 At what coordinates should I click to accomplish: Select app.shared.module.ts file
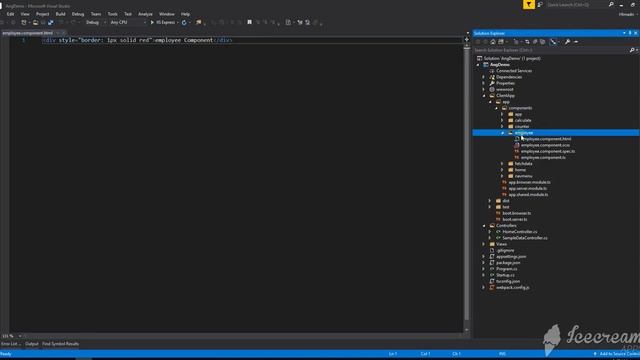(x=528, y=195)
